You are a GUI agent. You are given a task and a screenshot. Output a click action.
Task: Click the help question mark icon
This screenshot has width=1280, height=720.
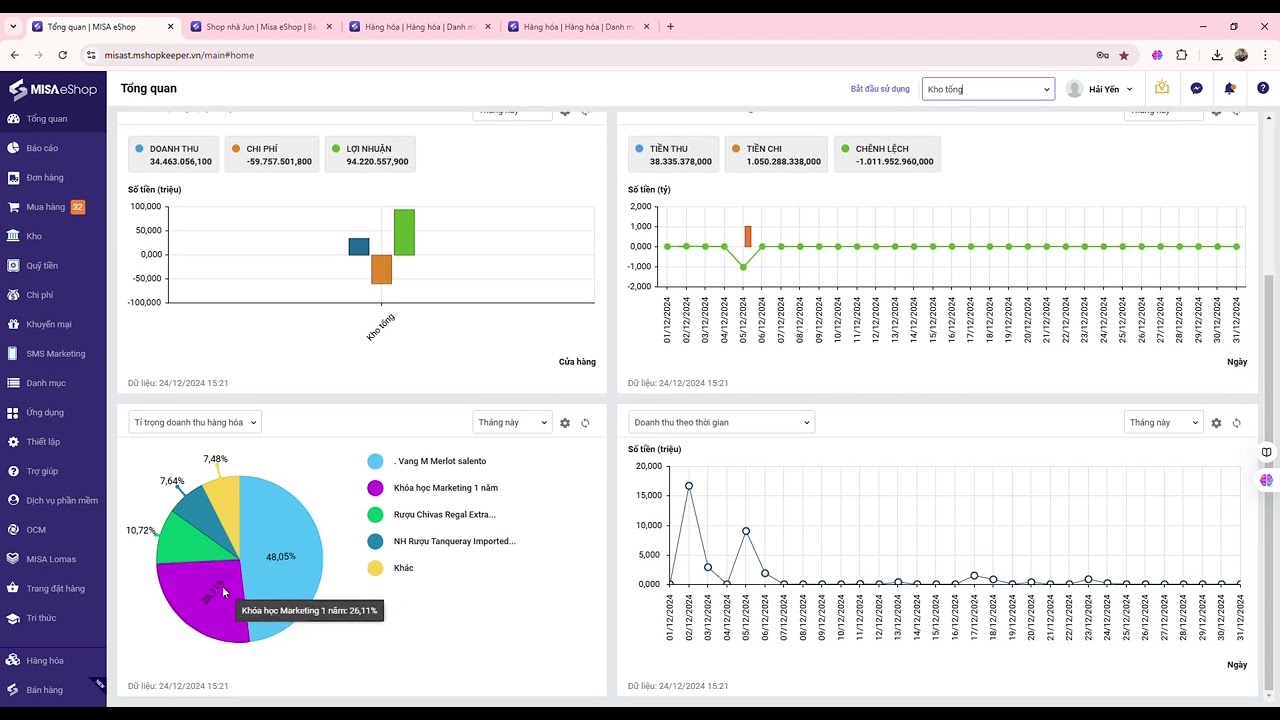1263,89
